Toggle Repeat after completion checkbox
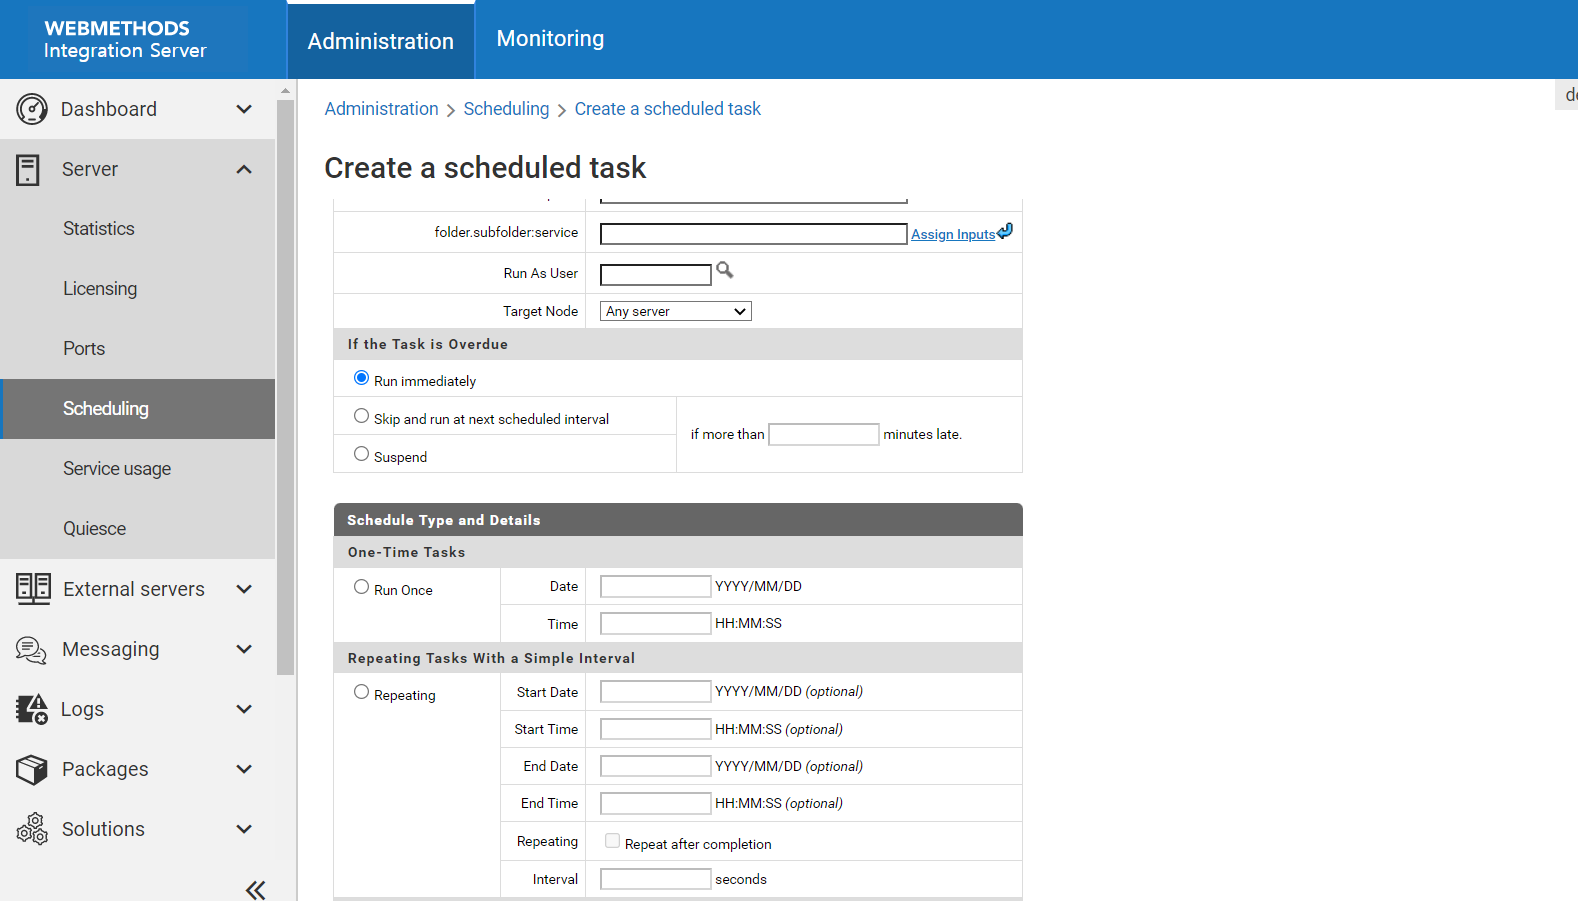Viewport: 1578px width, 901px height. (x=612, y=841)
